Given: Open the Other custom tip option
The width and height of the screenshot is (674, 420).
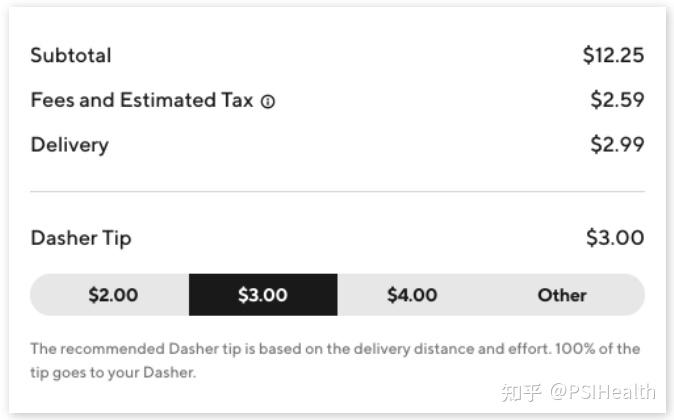Looking at the screenshot, I should point(562,295).
